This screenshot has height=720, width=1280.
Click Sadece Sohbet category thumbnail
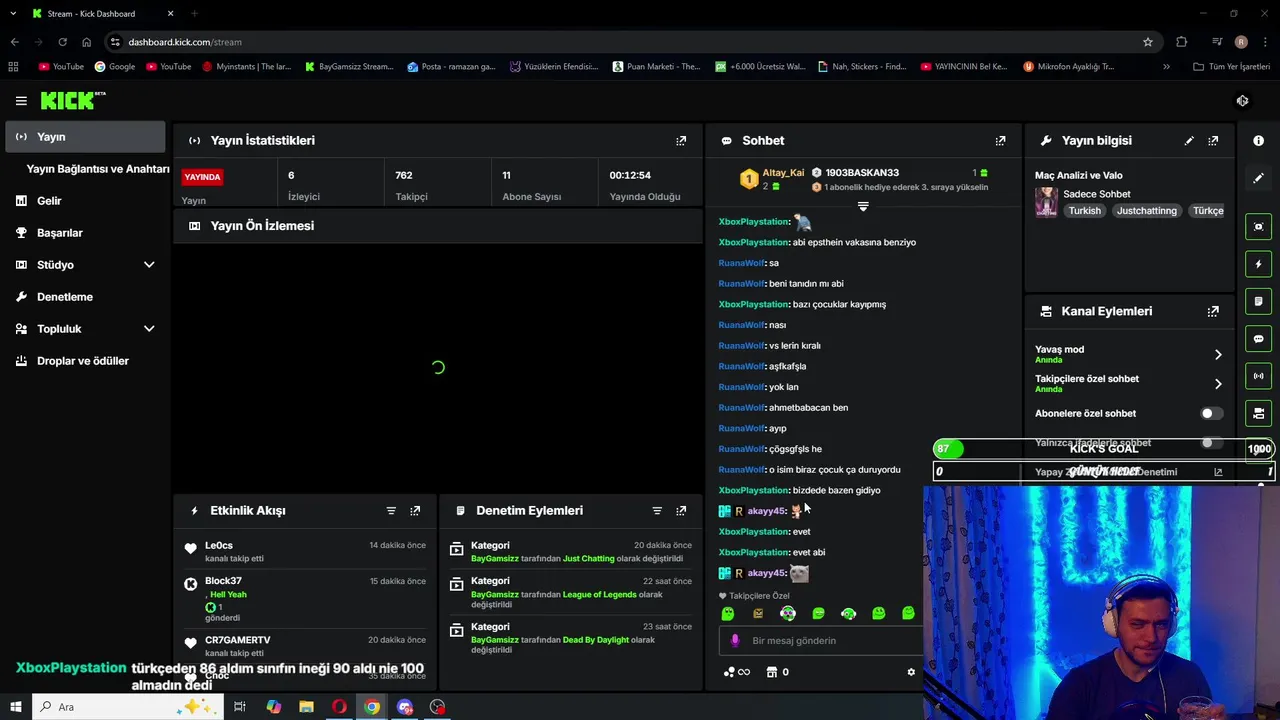[x=1046, y=202]
